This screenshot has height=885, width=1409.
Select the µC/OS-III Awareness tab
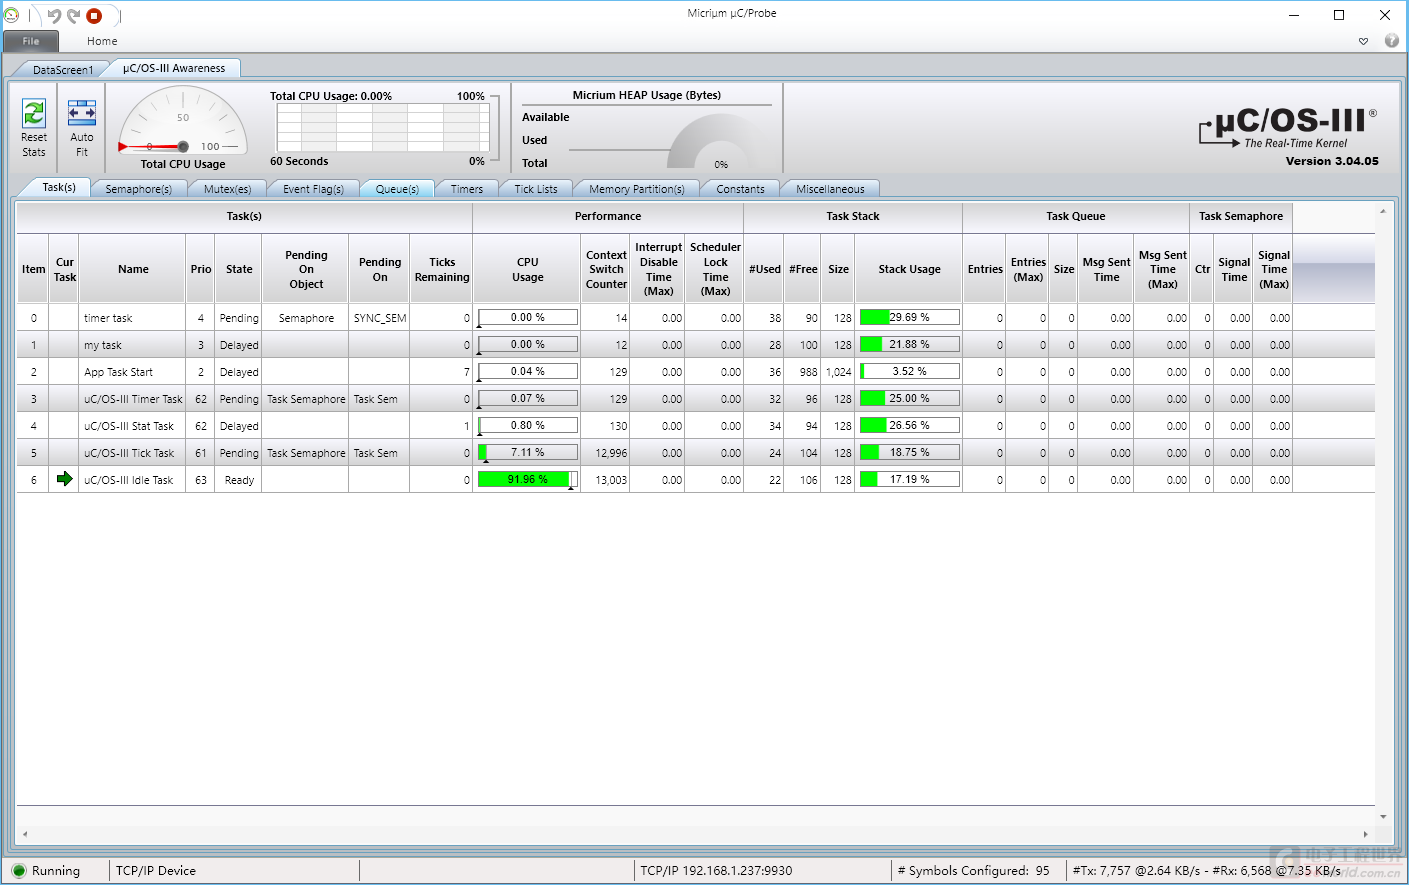click(174, 68)
